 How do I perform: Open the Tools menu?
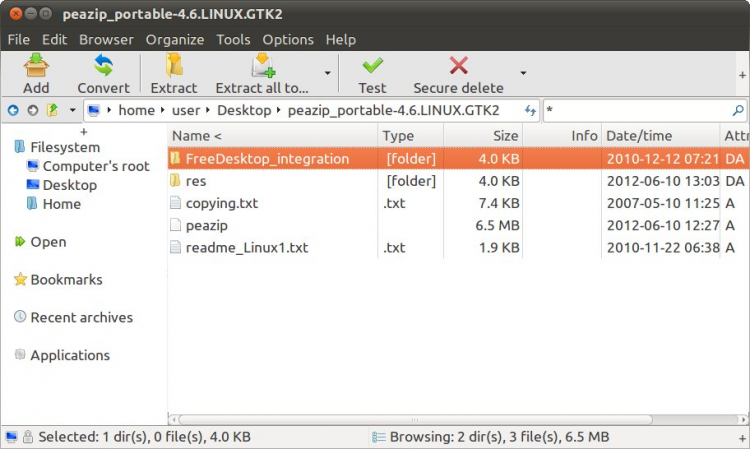[x=233, y=40]
